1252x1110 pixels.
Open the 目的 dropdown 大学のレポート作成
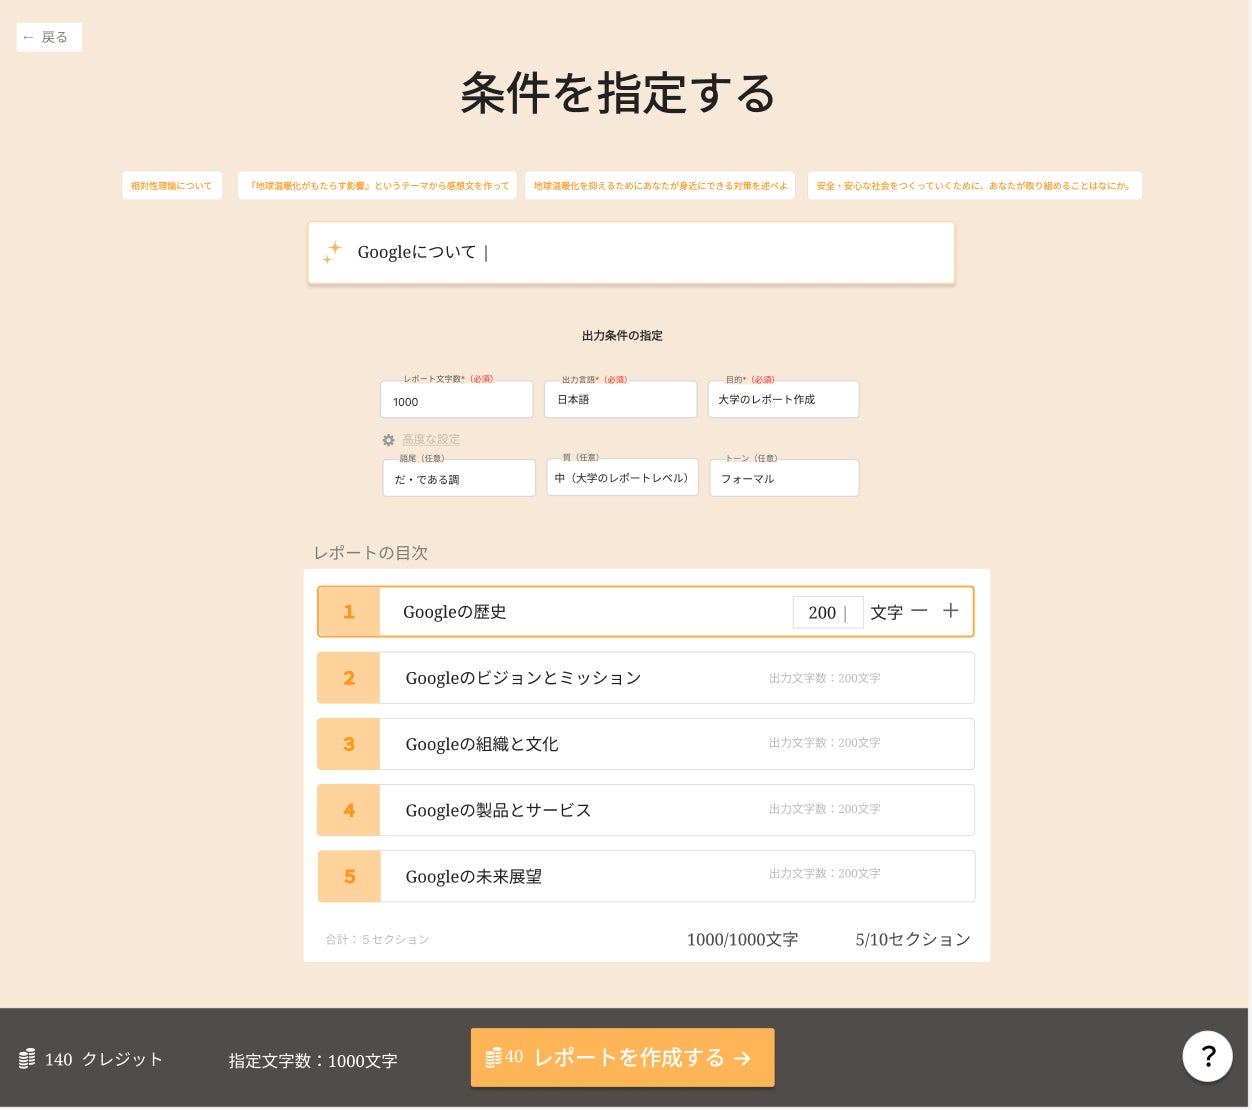[x=783, y=400]
